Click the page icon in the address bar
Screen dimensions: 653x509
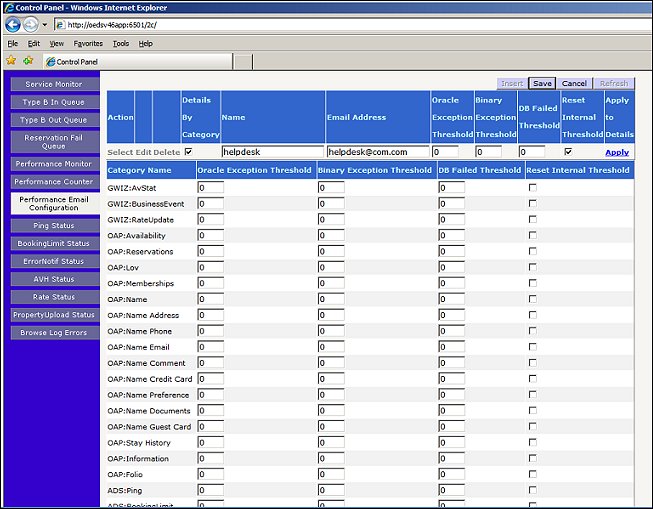[61, 25]
